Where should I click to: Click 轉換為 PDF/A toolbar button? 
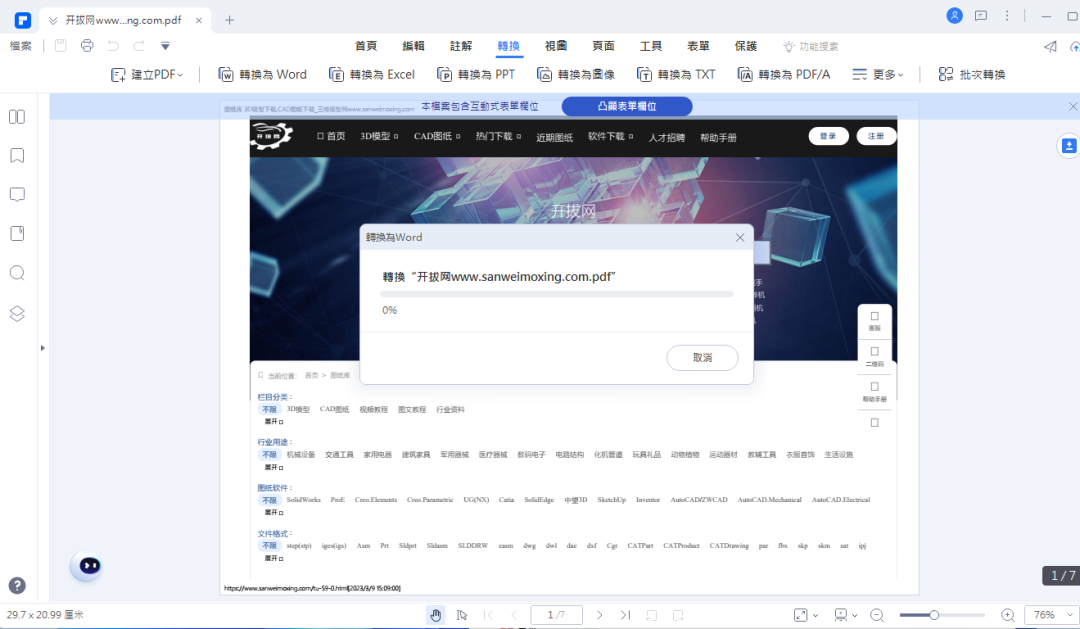click(x=784, y=74)
